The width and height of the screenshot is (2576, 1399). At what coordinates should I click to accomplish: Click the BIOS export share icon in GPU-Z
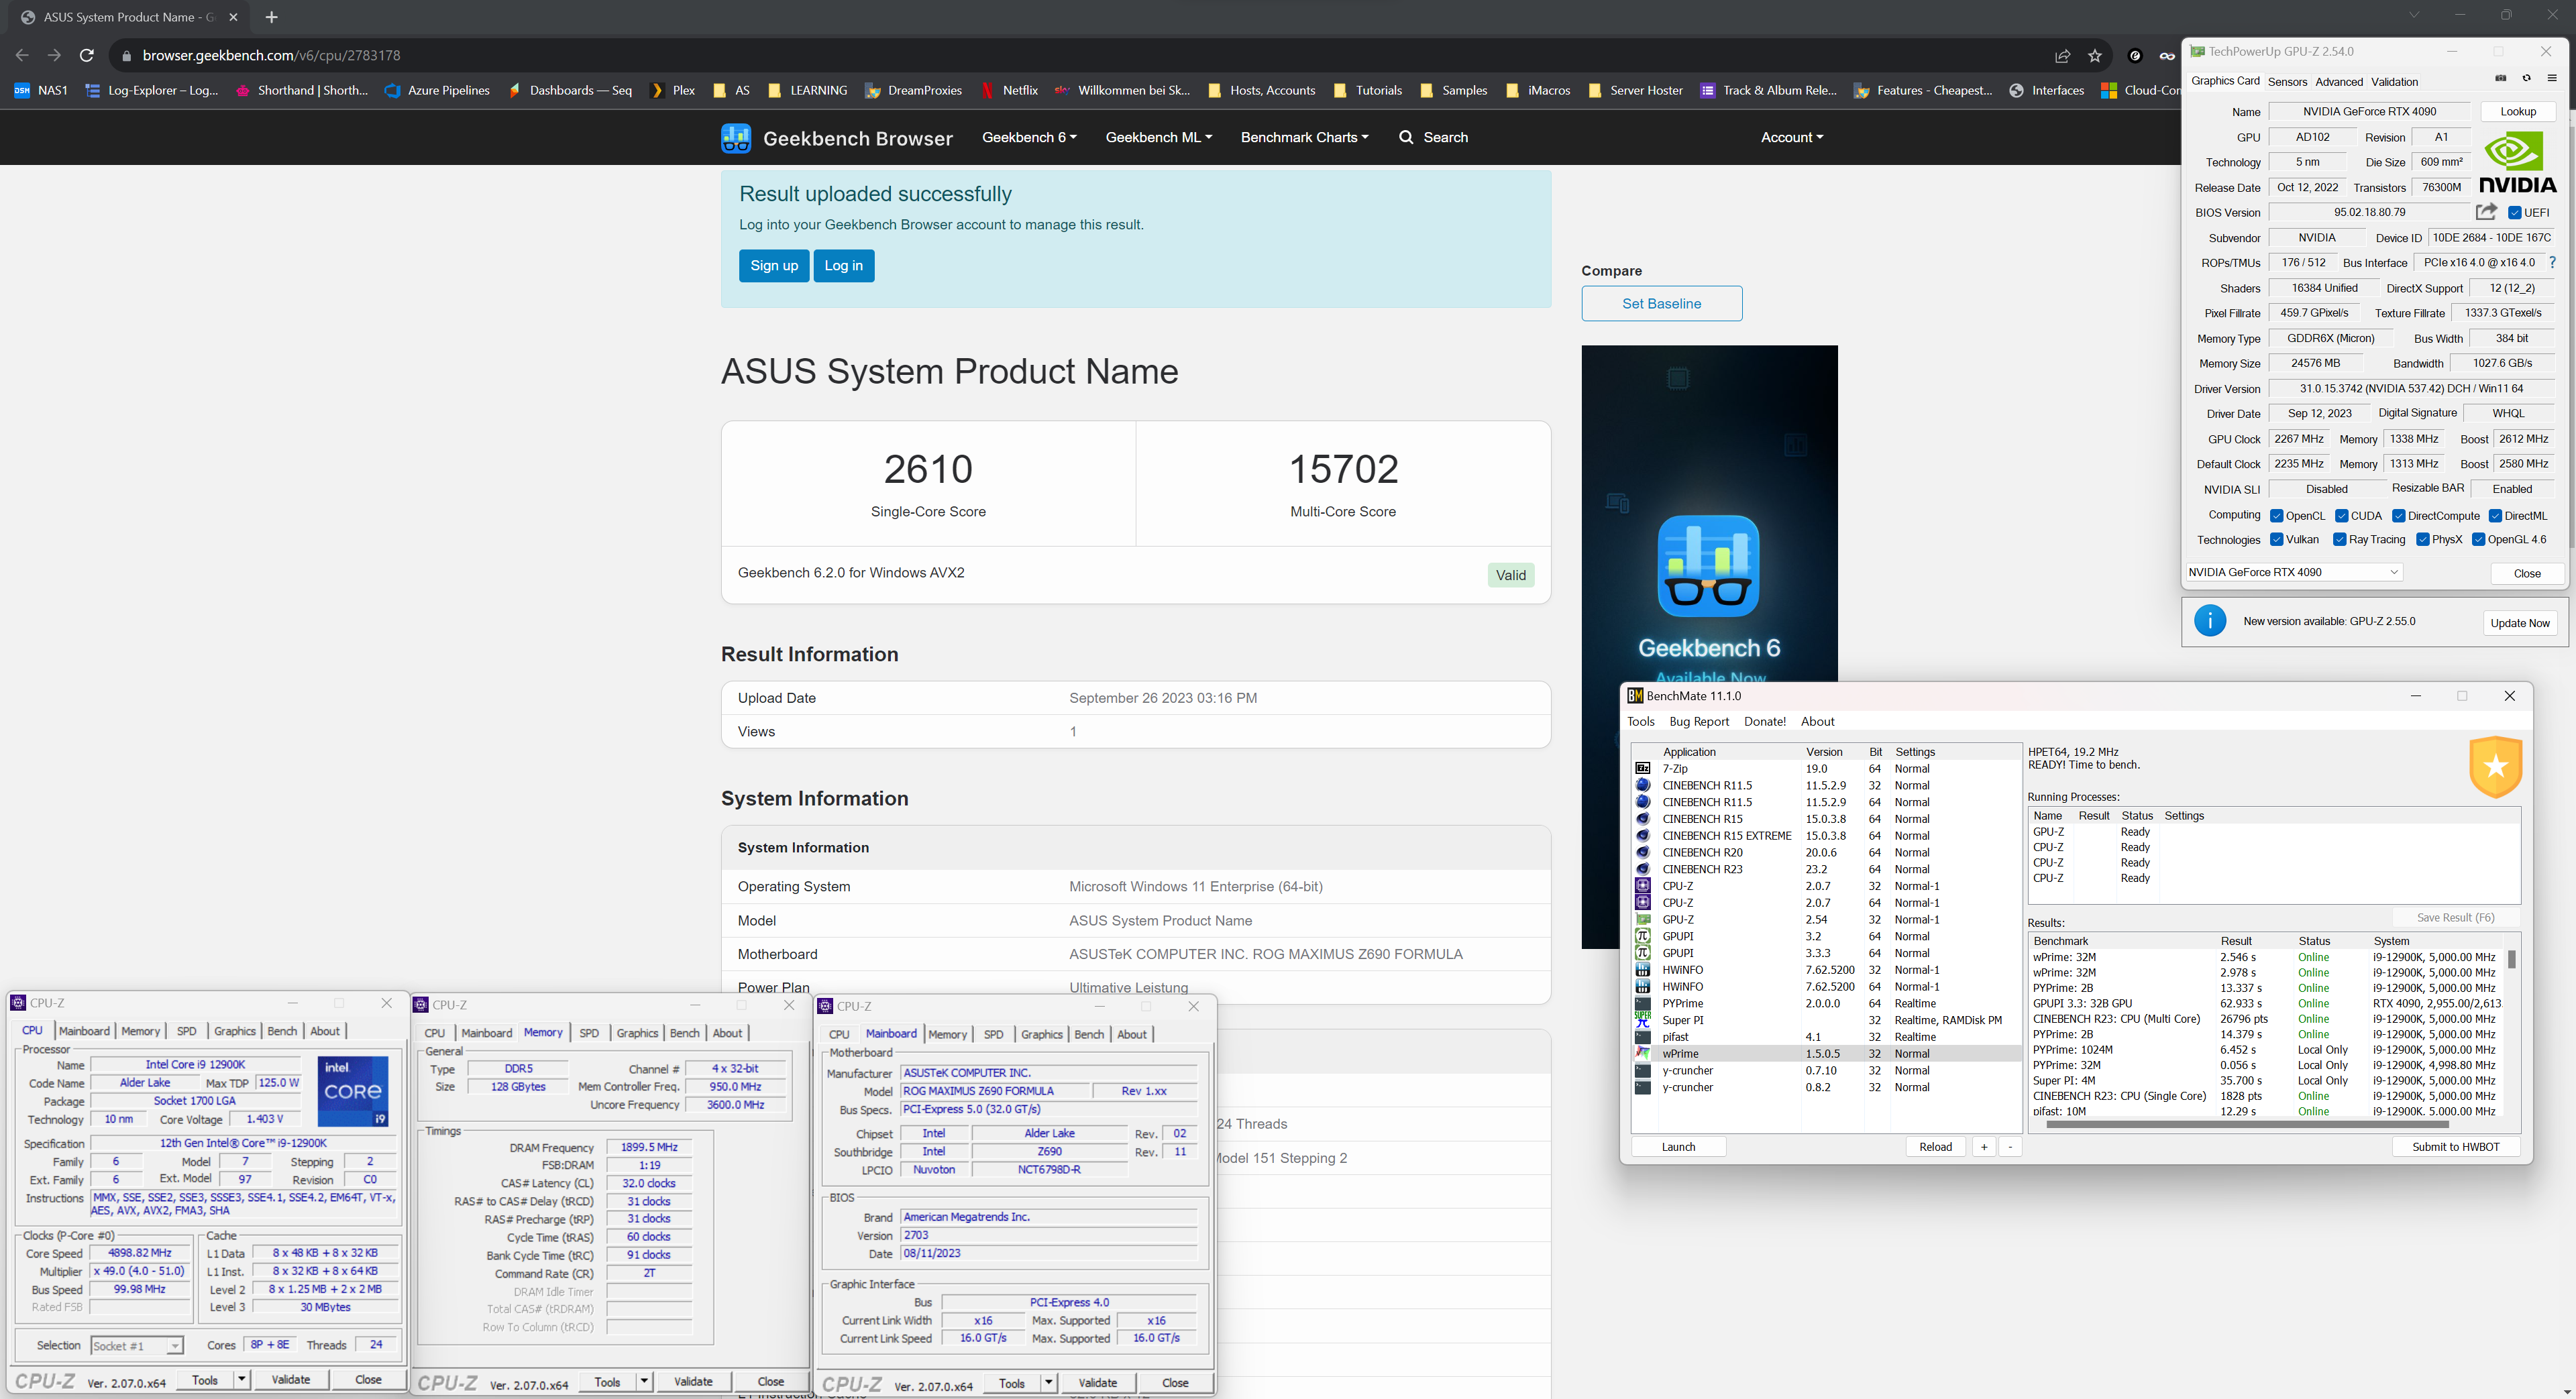pyautogui.click(x=2486, y=212)
